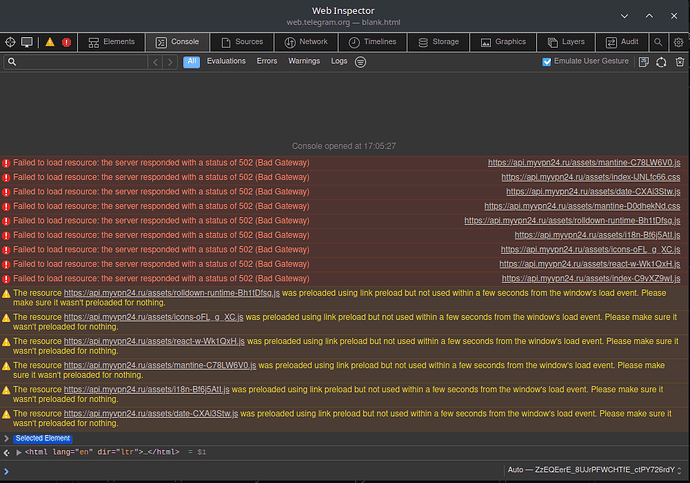
Task: Open react-w-Wk1OxH.js error link
Action: pos(590,264)
